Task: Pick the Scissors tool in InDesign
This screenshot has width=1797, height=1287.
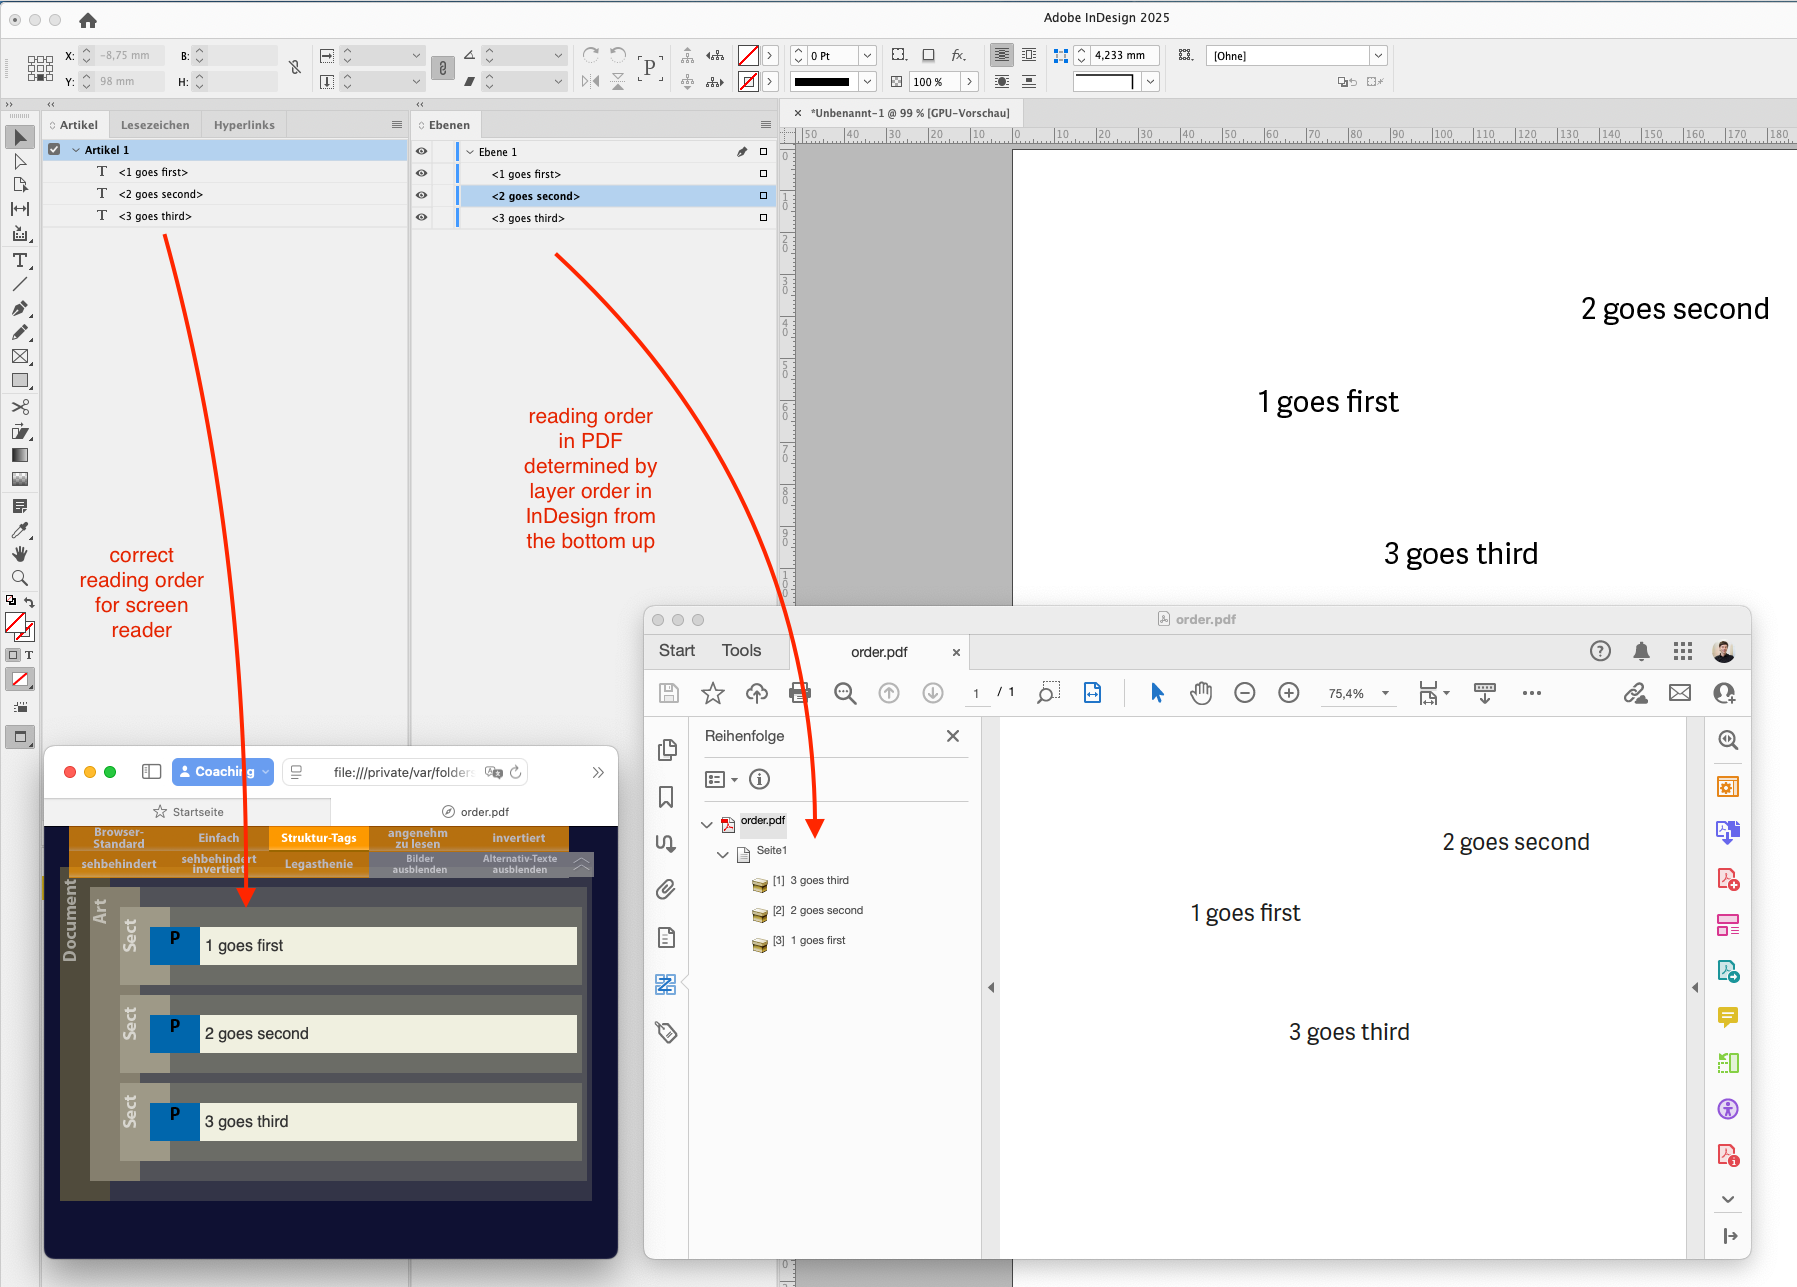Action: click(20, 407)
